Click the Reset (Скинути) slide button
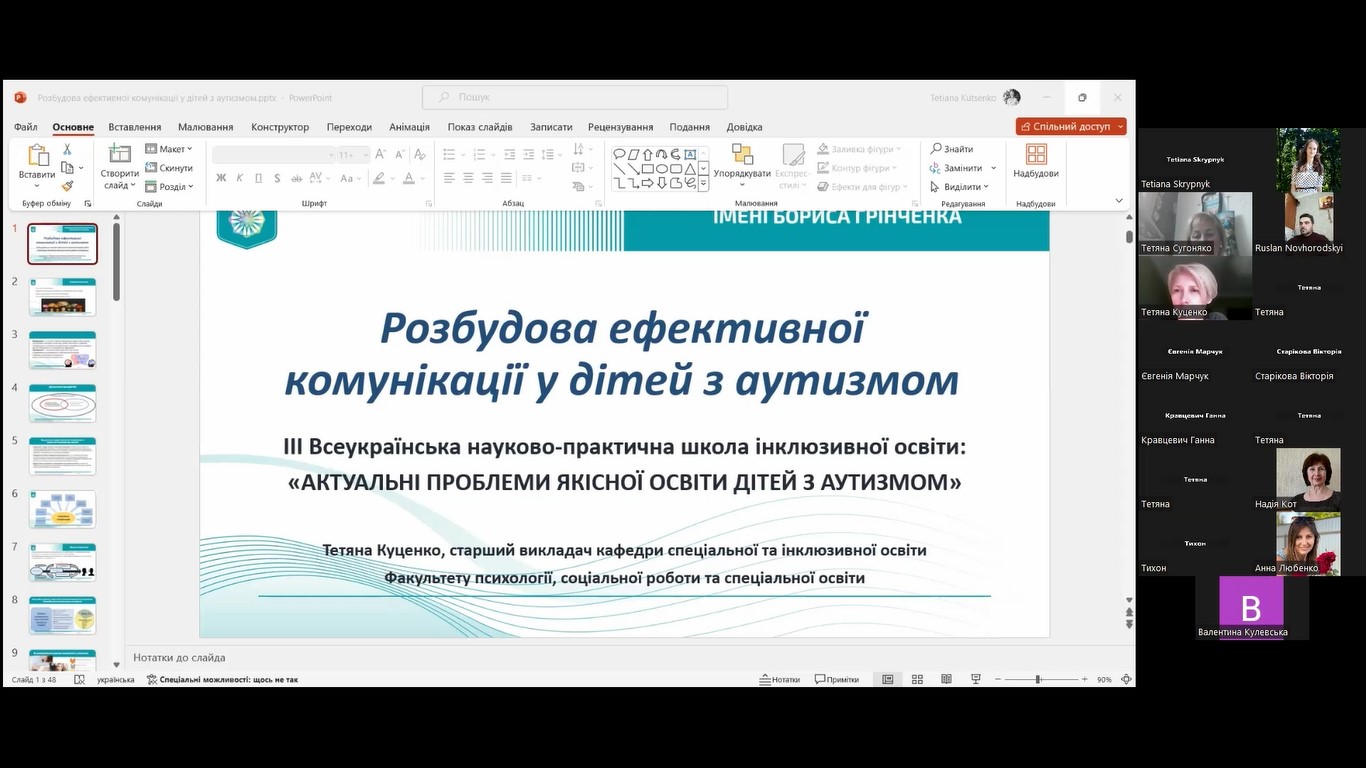The image size is (1366, 768). click(x=170, y=168)
